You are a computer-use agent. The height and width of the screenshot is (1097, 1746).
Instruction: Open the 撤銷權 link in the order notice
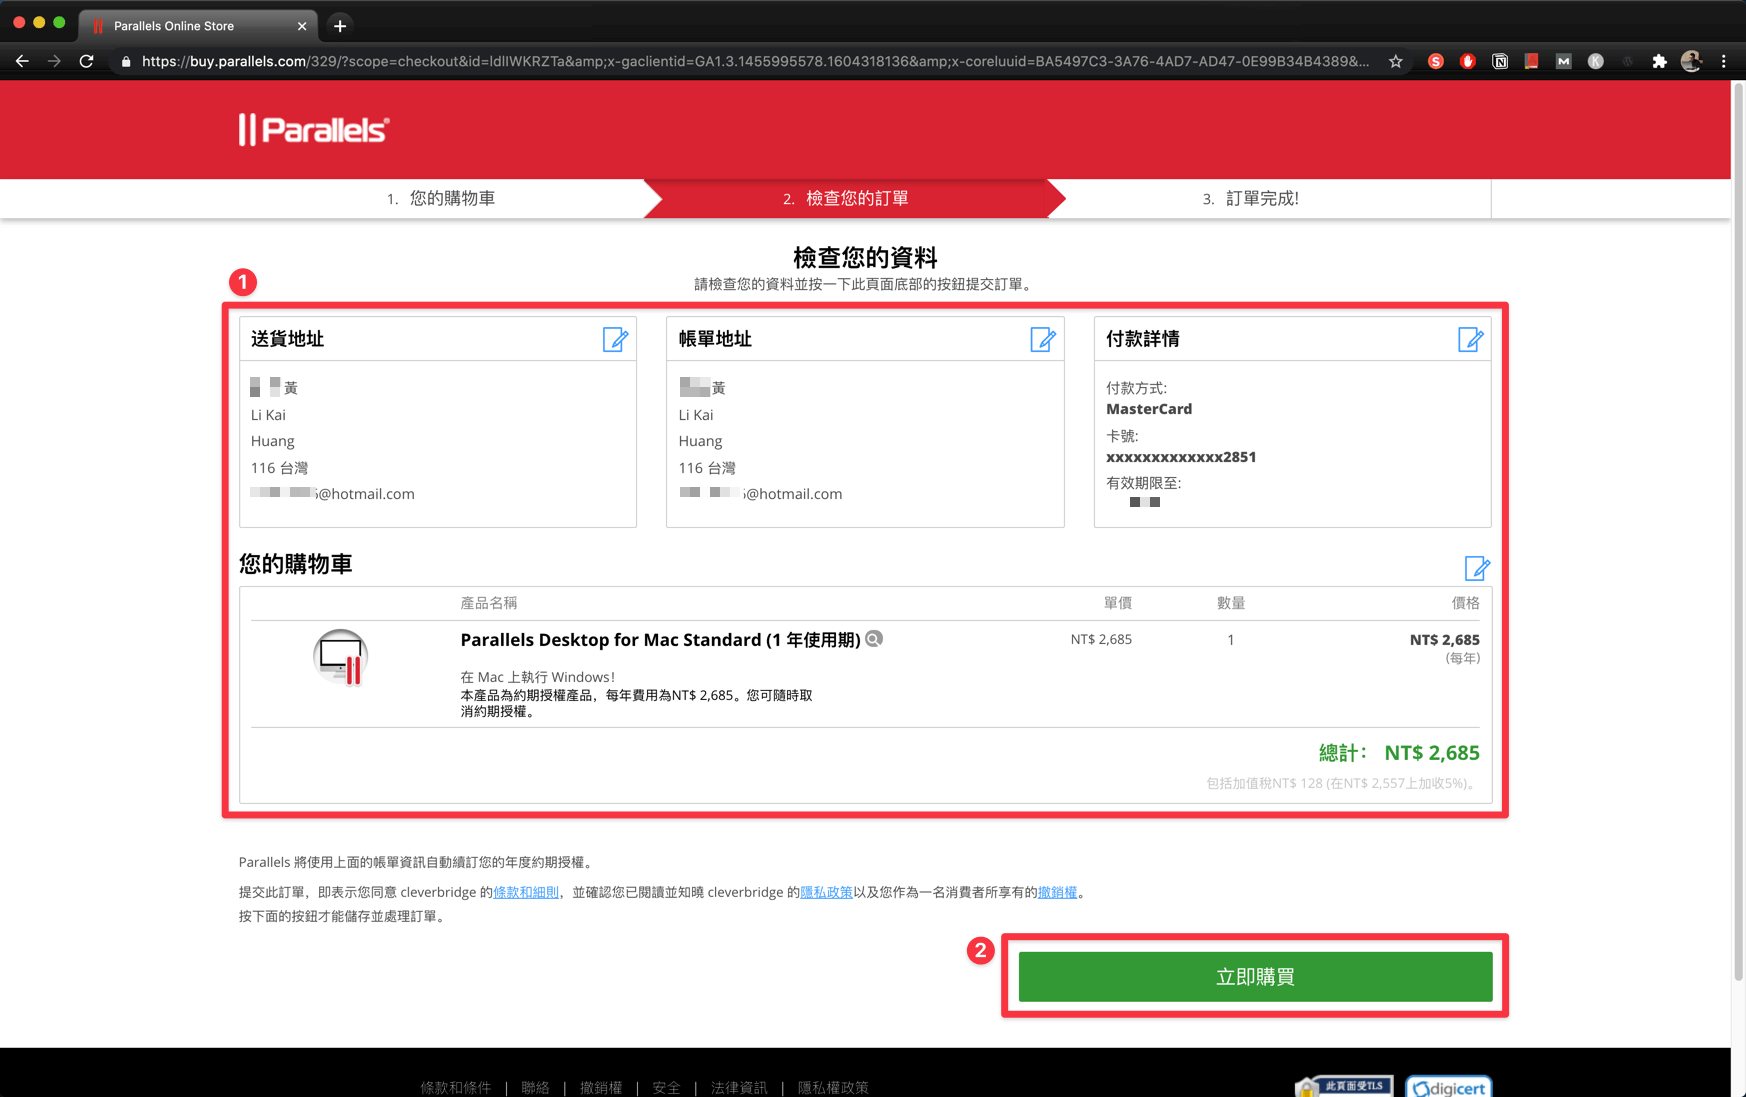point(1057,892)
